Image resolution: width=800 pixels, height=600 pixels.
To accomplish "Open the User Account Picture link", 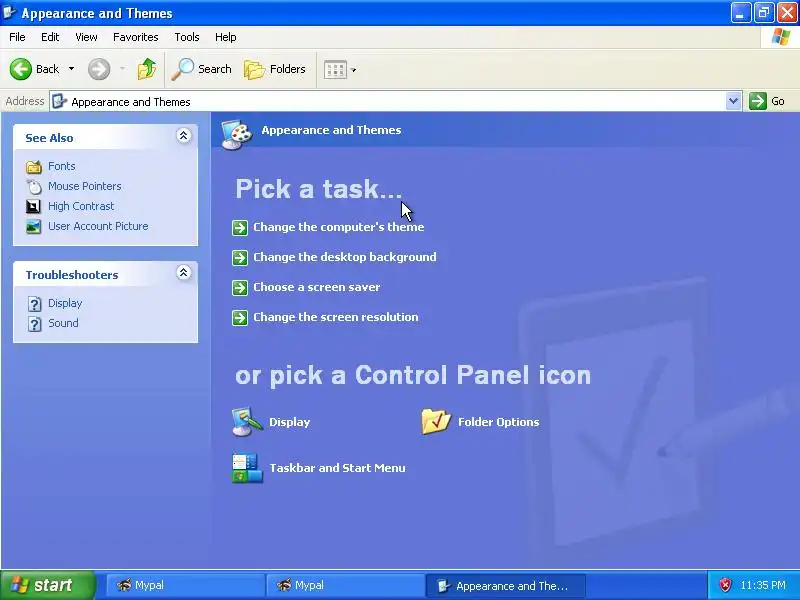I will (98, 226).
